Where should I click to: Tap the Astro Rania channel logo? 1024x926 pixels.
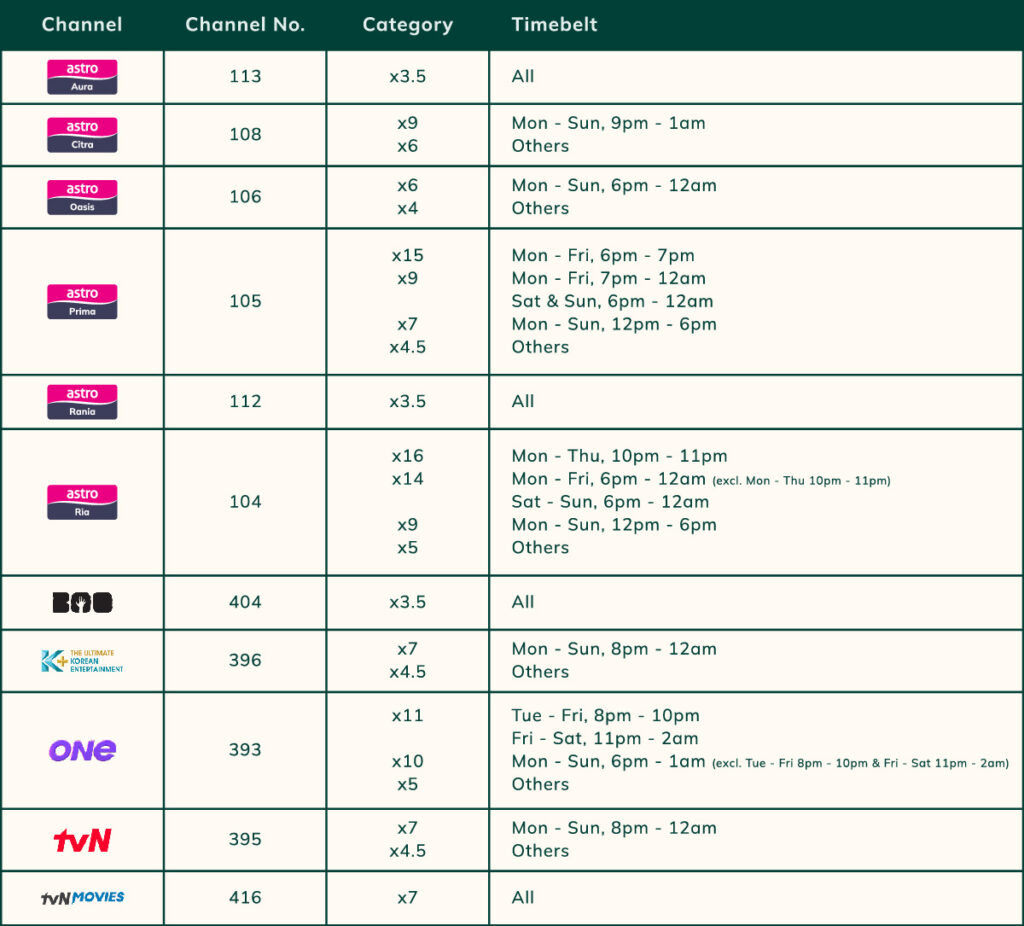pyautogui.click(x=82, y=402)
